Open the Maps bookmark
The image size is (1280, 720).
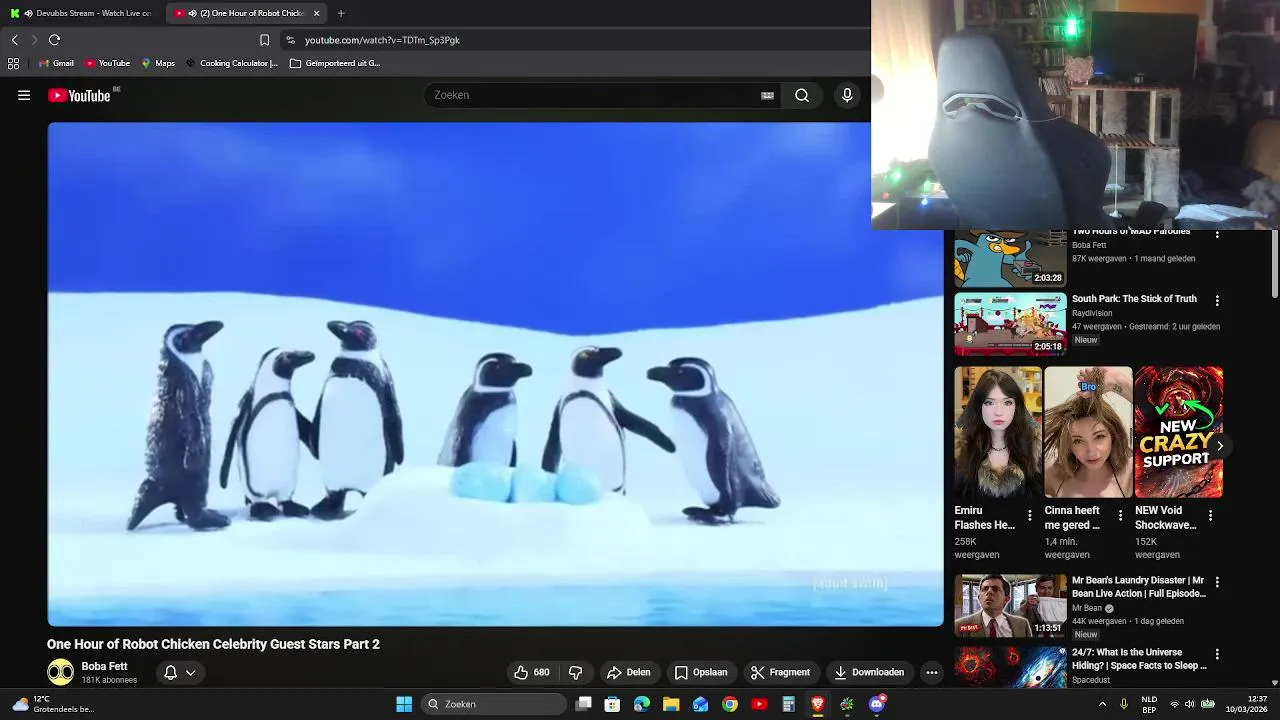(158, 63)
